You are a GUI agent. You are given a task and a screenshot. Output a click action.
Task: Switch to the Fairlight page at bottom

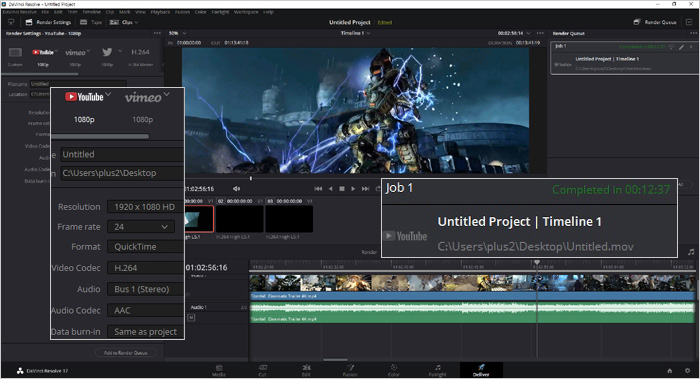click(438, 370)
